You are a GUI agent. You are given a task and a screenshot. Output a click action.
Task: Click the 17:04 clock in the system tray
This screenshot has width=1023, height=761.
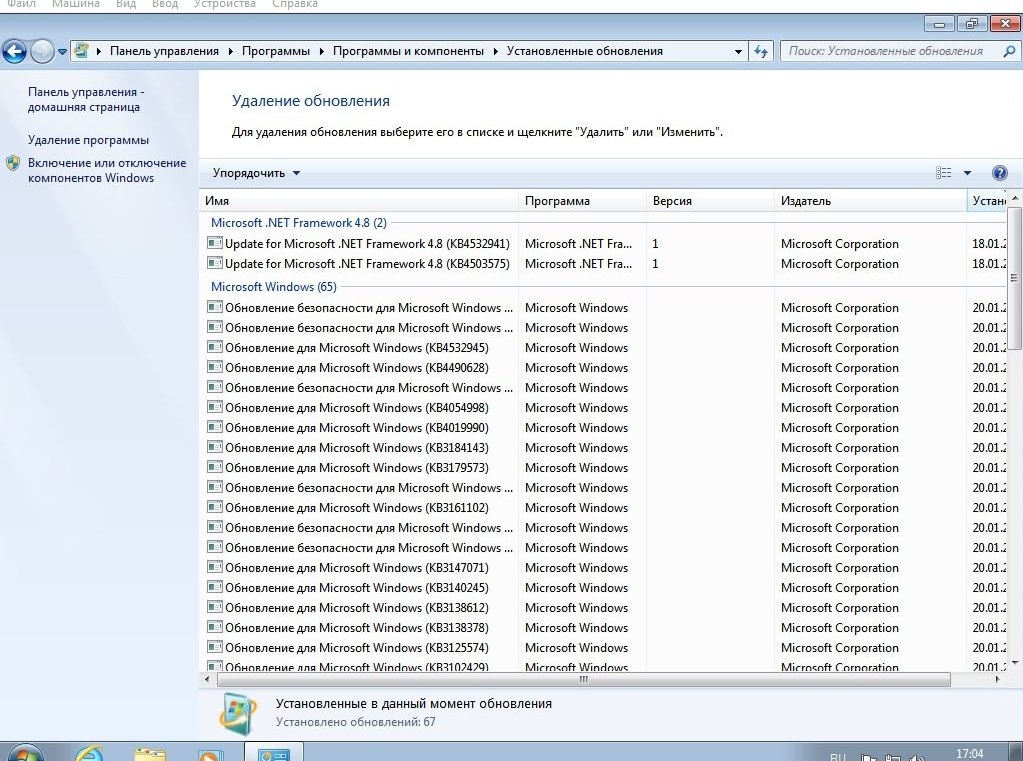tap(970, 753)
